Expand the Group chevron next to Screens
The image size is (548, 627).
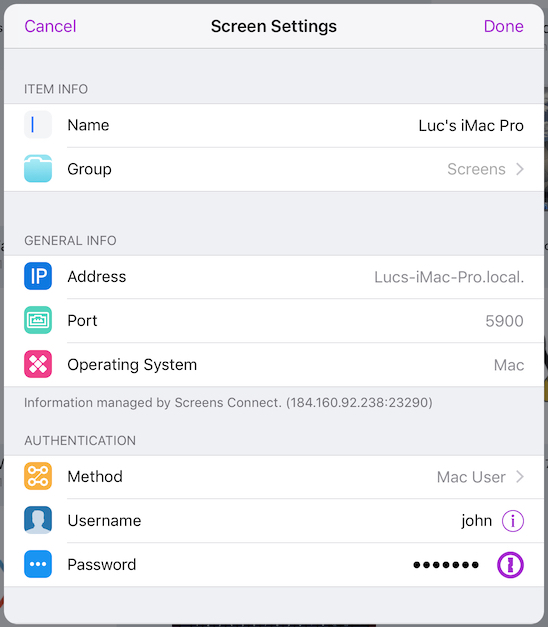520,169
